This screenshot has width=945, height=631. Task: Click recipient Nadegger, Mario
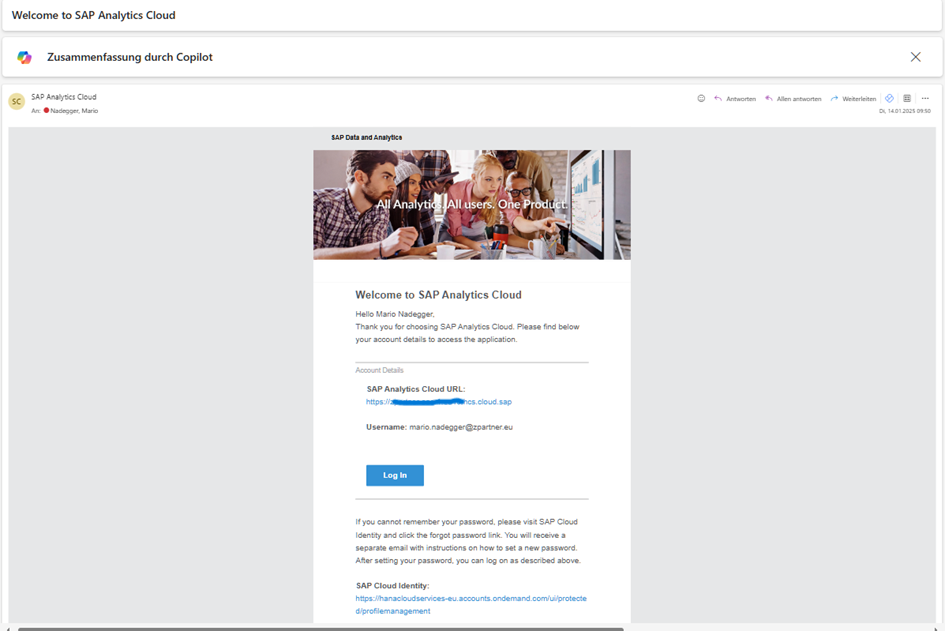coord(74,111)
